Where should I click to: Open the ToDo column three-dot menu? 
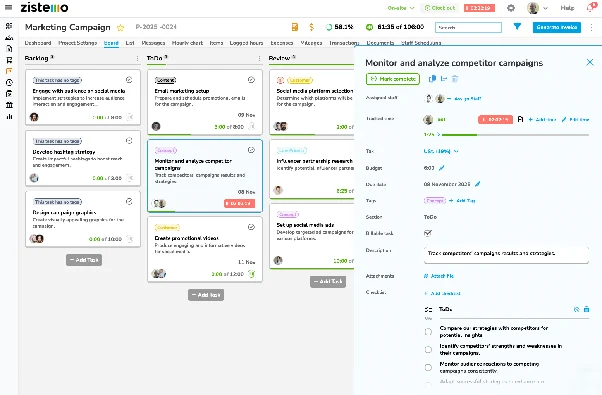click(259, 58)
